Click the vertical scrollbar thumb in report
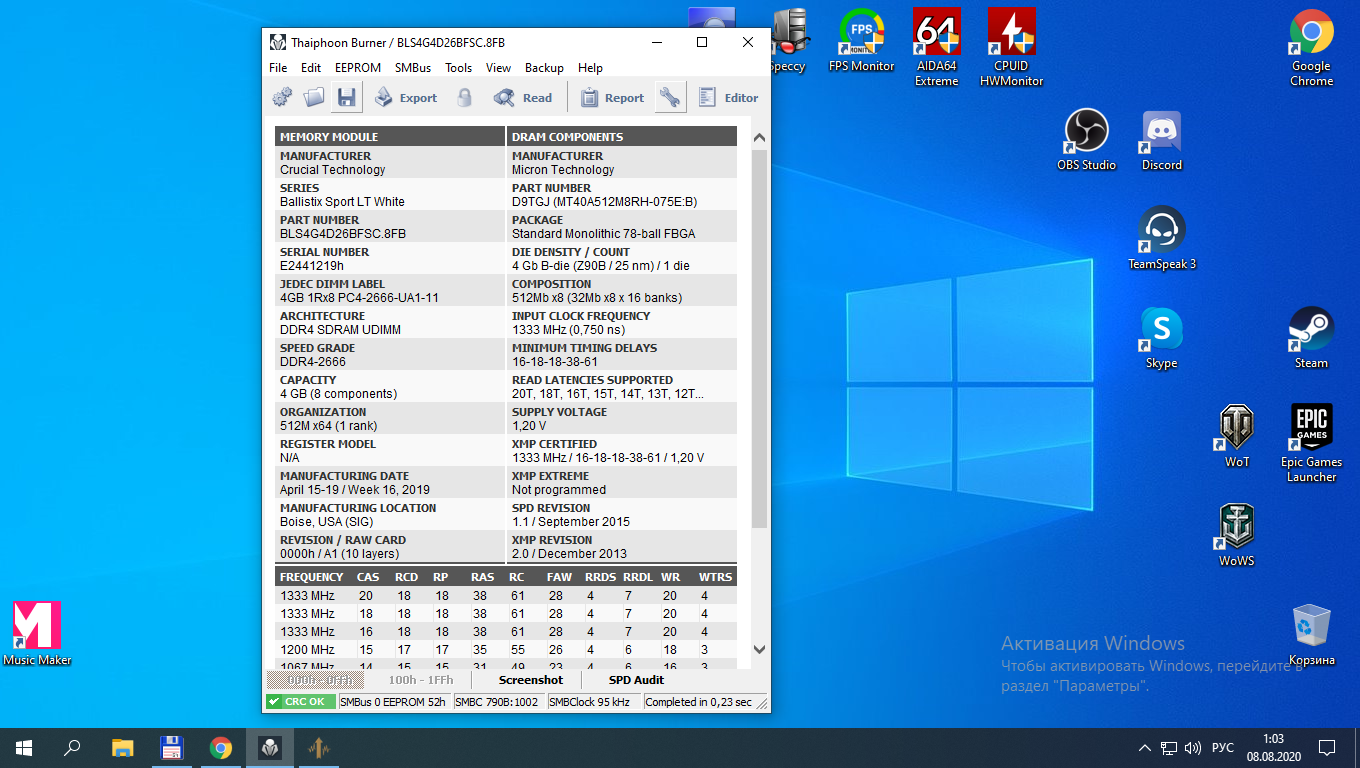 pos(759,338)
